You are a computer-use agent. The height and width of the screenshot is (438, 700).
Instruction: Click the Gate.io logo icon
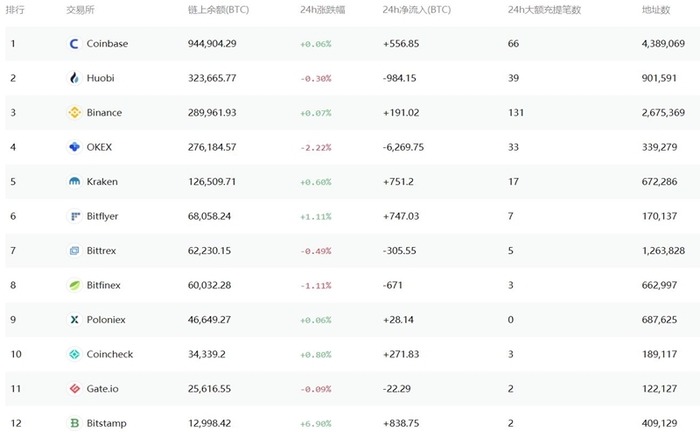[x=74, y=388]
